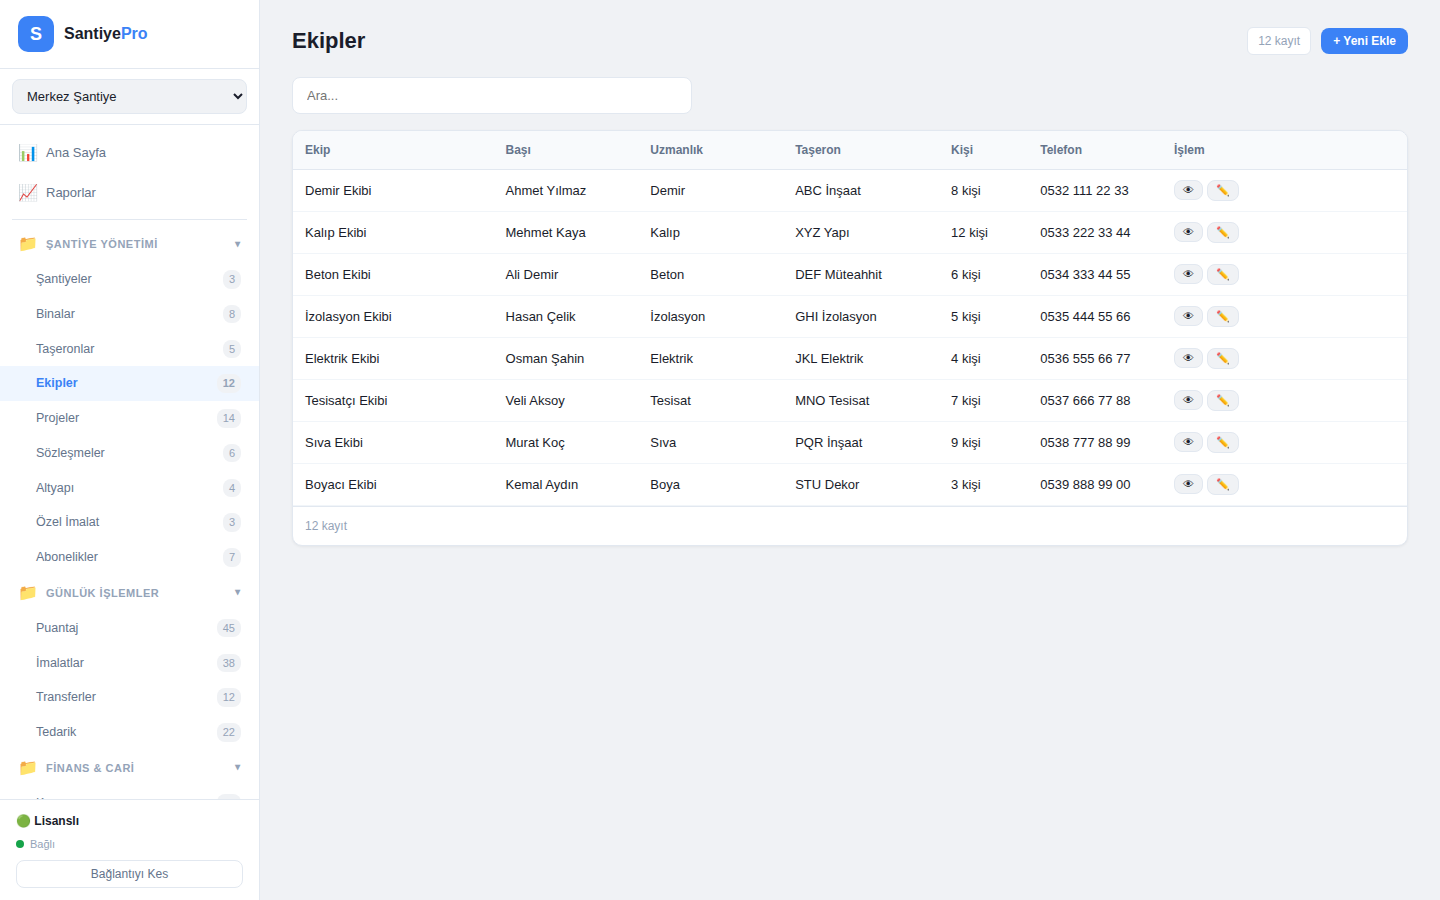
Task: Open the Merkez Şantiye site dropdown
Action: (129, 97)
